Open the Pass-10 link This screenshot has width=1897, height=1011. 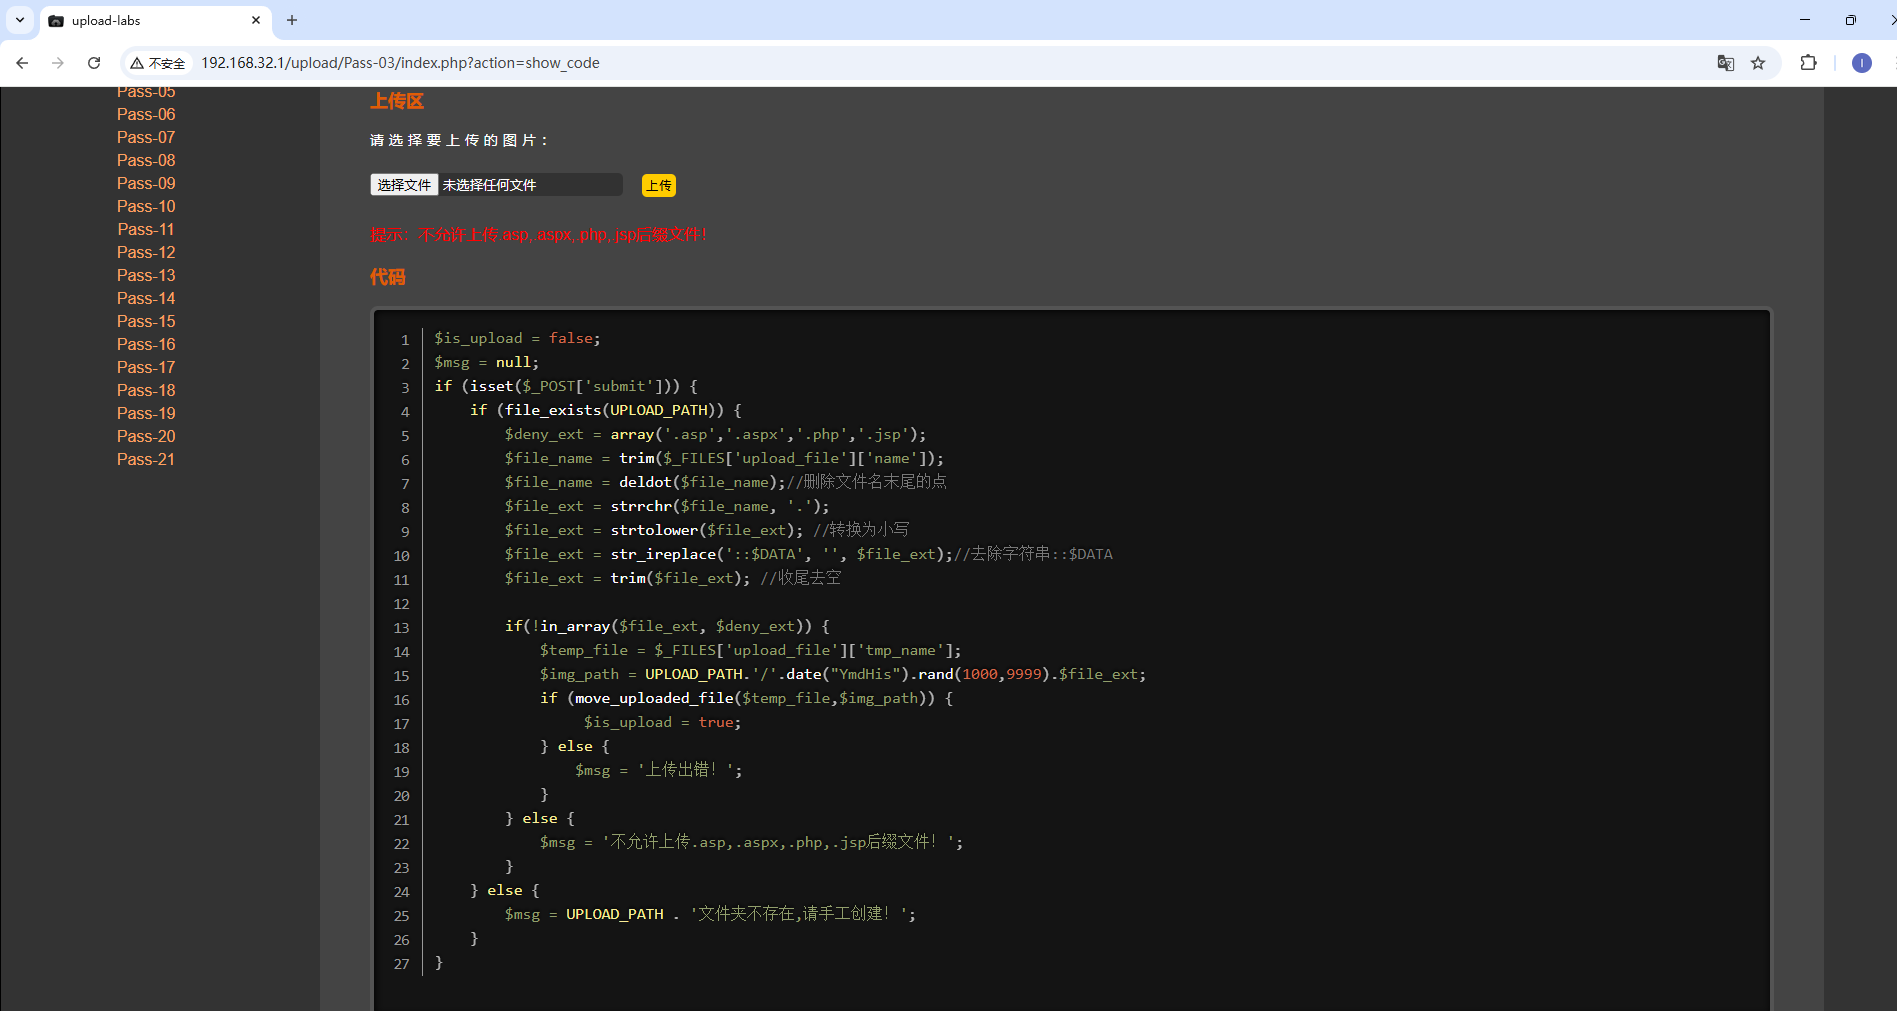point(146,206)
